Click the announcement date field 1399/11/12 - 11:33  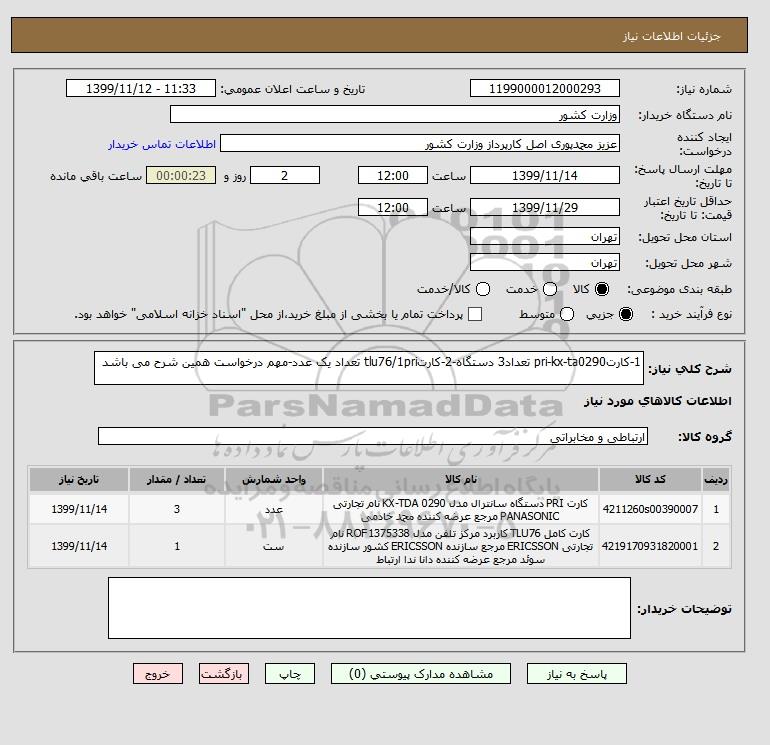(141, 88)
